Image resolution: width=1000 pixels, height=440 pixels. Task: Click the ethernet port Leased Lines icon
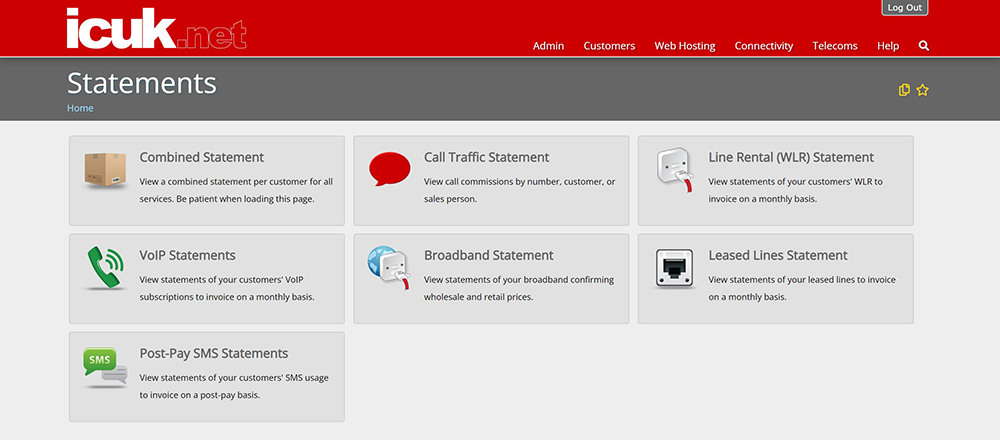674,268
